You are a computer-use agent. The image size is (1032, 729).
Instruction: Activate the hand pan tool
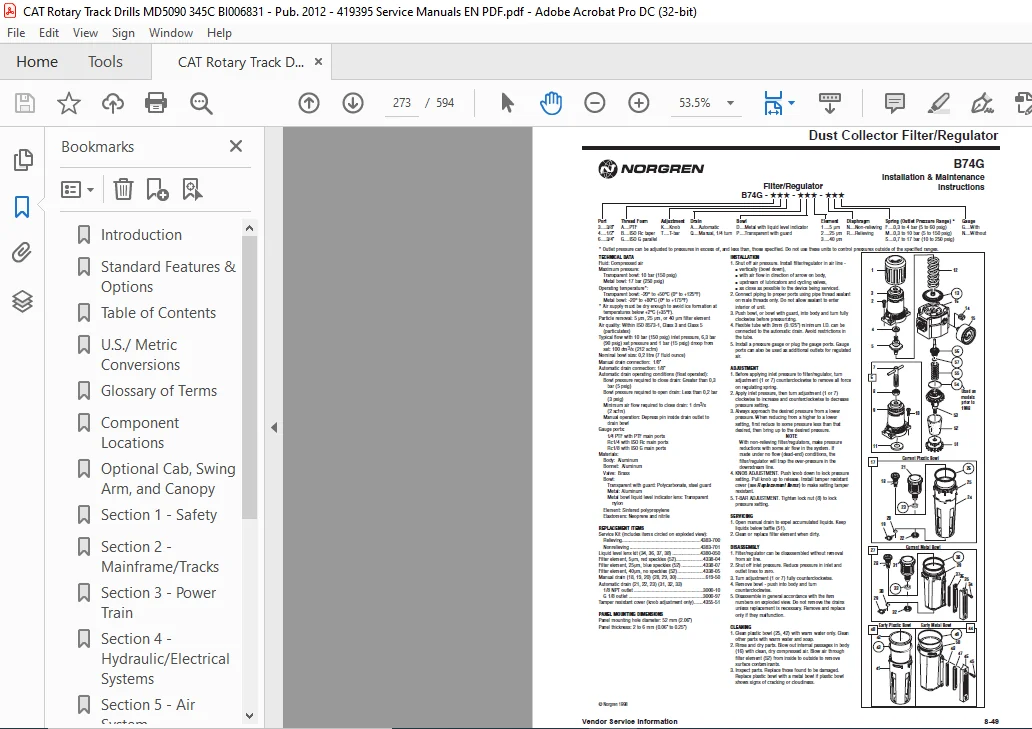coord(551,103)
